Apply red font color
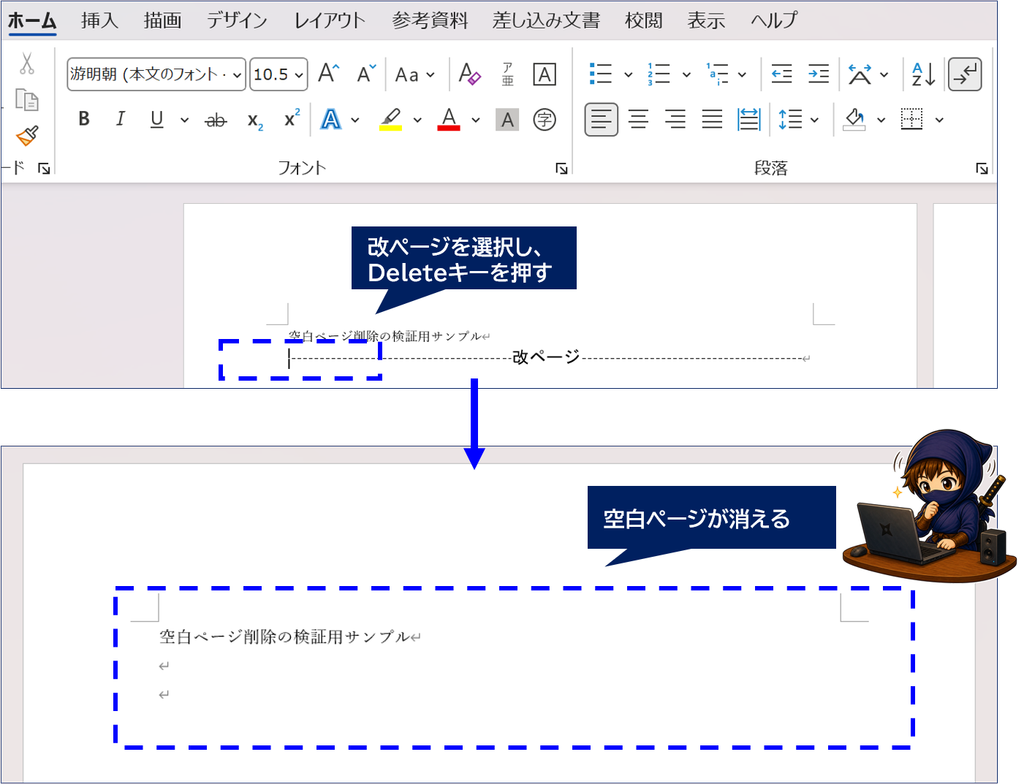Image resolution: width=1024 pixels, height=784 pixels. coord(449,120)
